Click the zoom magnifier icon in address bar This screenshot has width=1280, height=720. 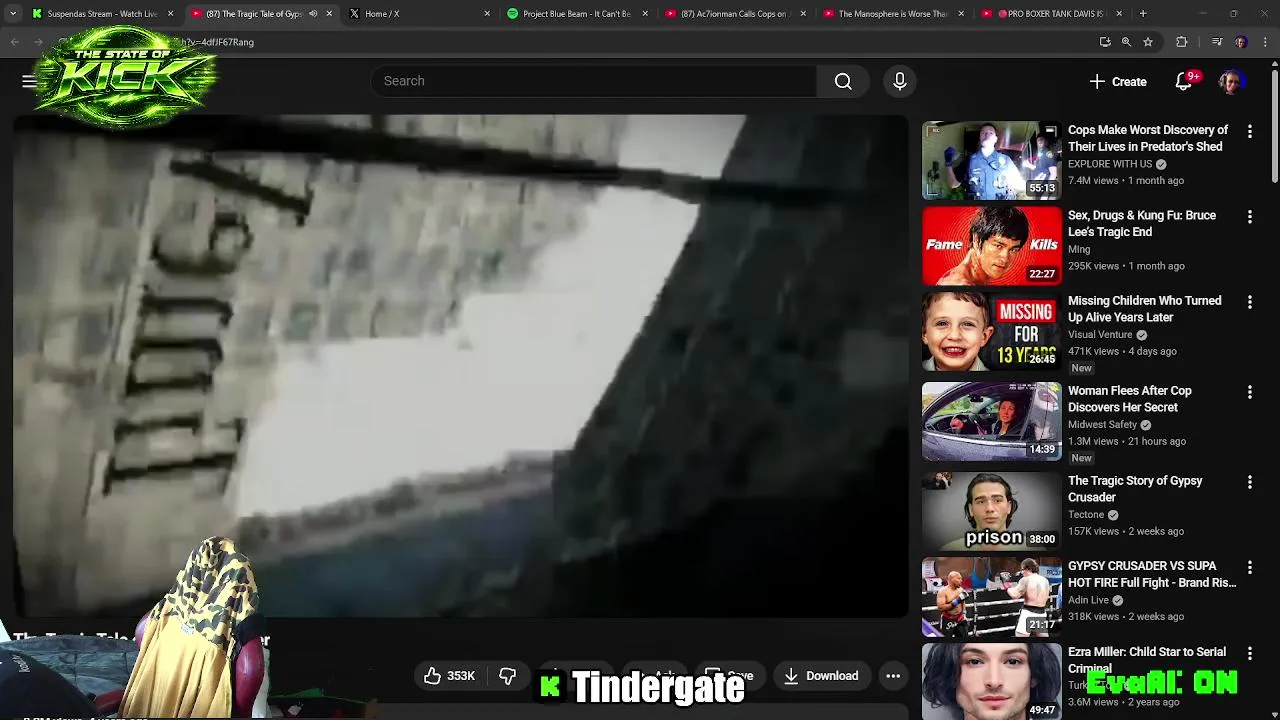[x=1126, y=42]
